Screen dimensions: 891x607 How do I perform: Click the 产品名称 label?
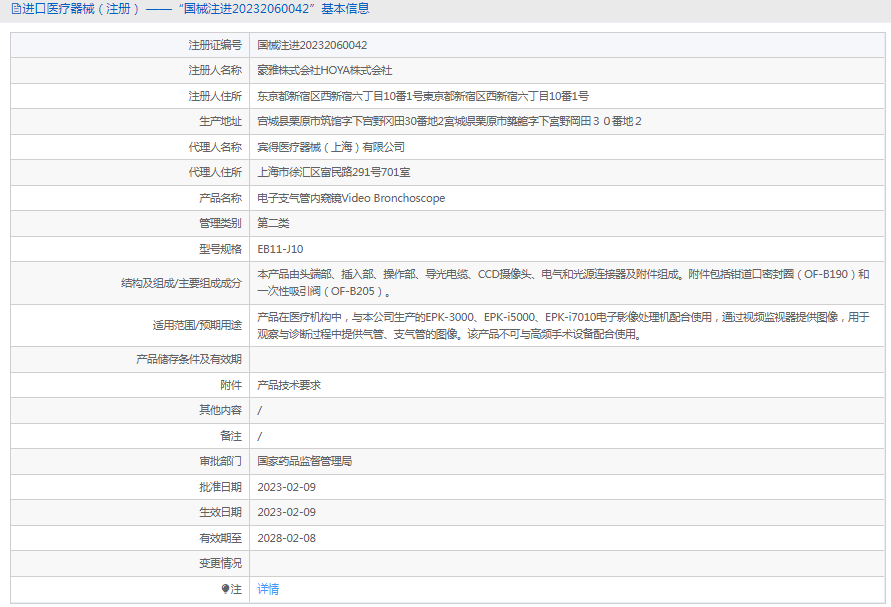(220, 198)
